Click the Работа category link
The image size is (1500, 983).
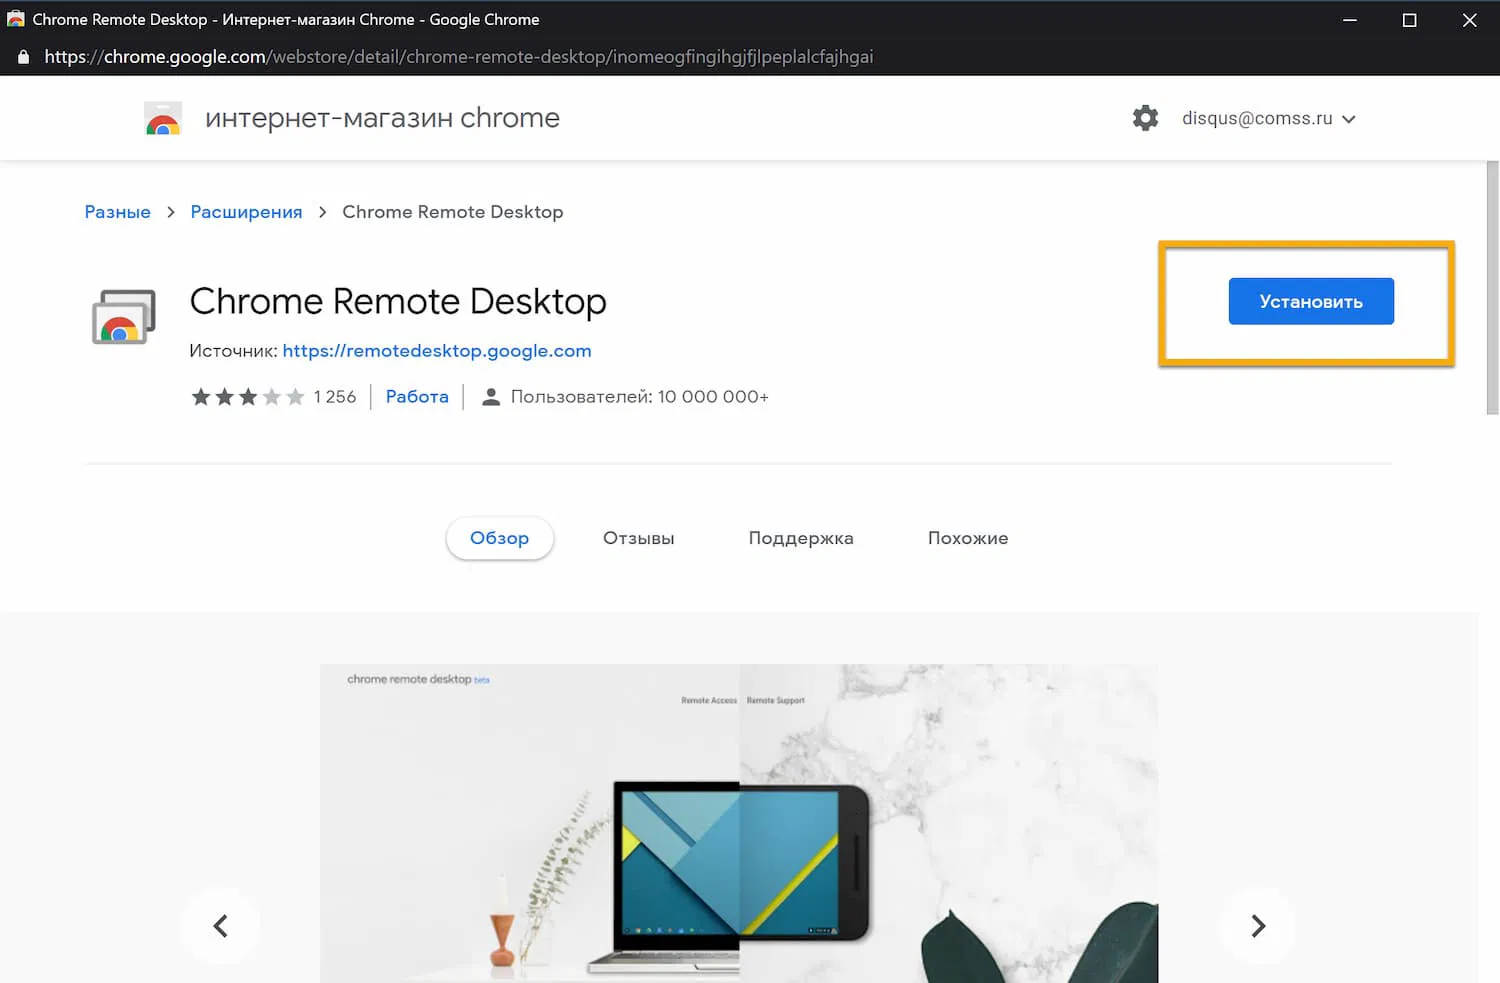pos(417,396)
